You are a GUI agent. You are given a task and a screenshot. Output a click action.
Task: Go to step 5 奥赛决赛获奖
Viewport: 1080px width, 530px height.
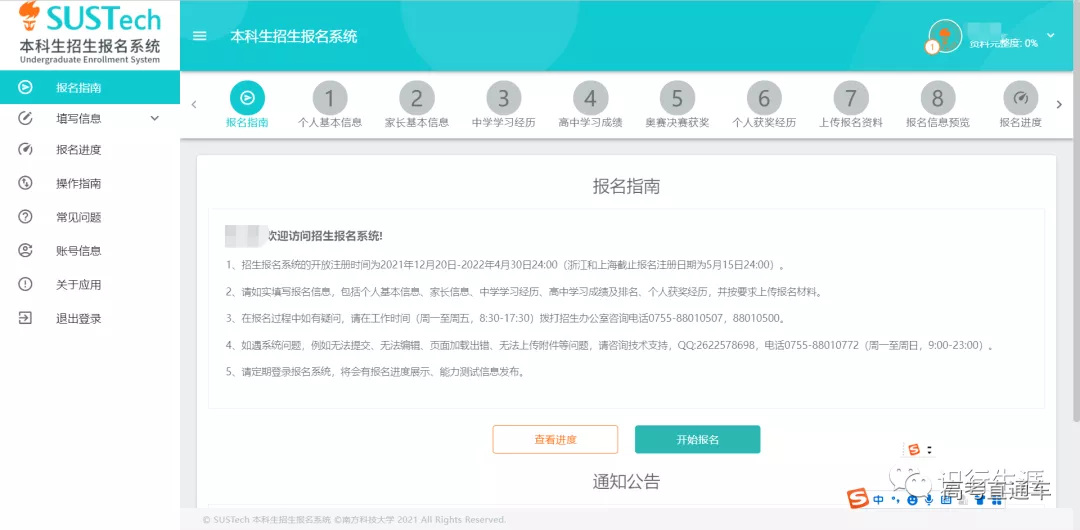coord(677,105)
